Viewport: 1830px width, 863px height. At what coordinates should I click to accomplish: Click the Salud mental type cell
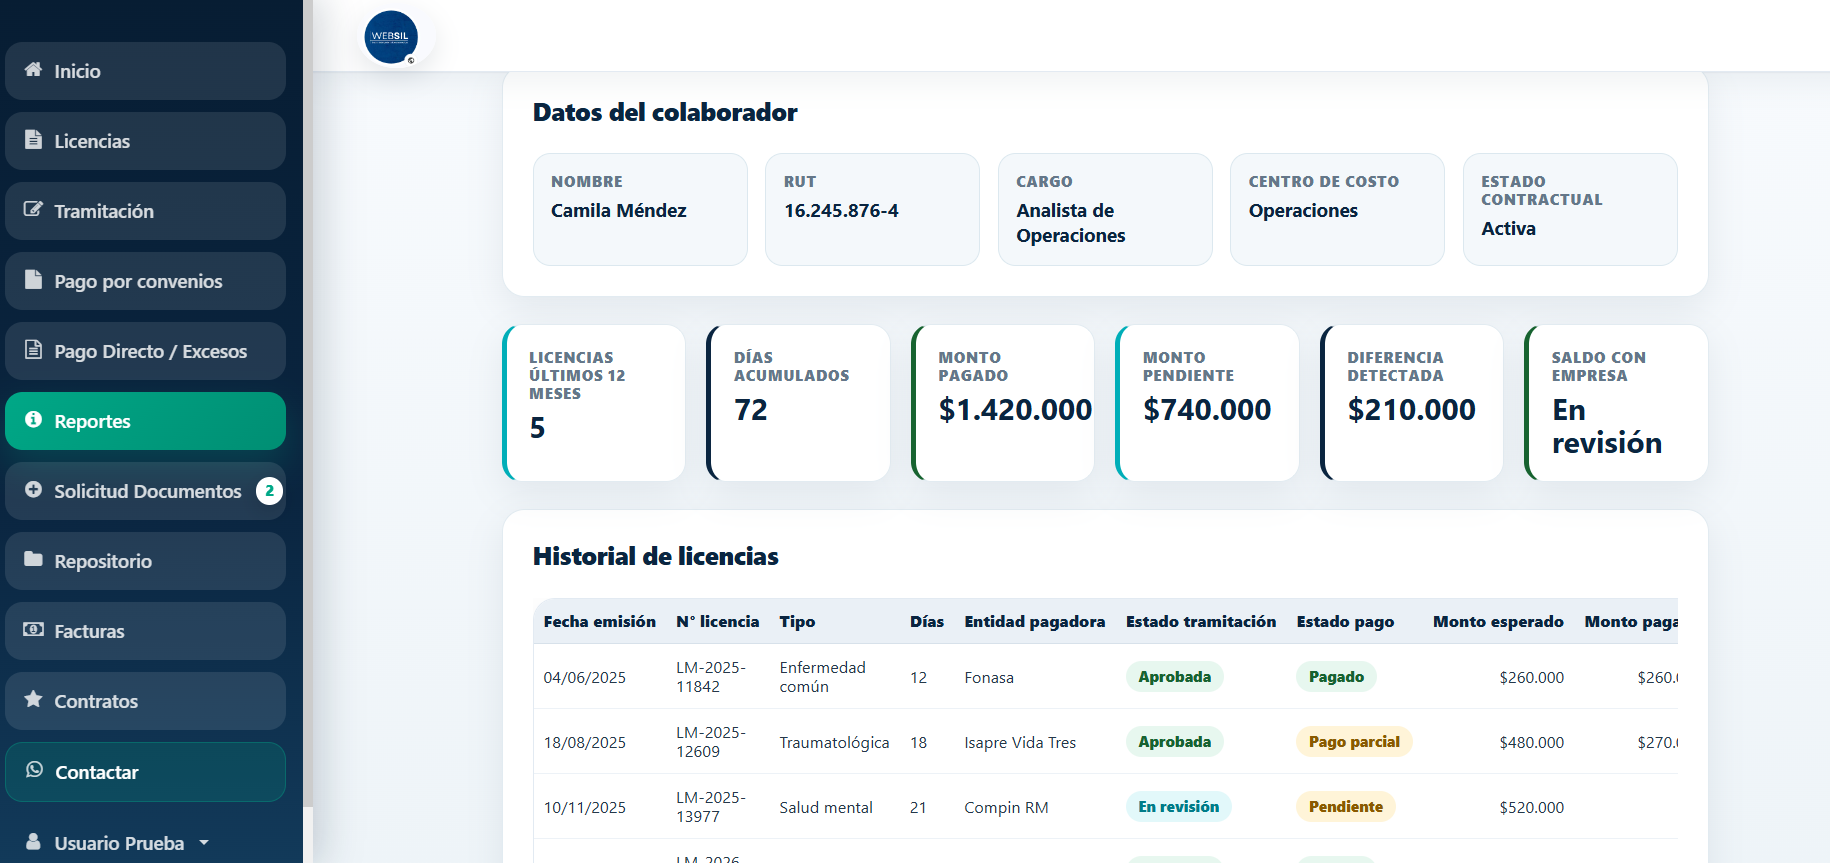tap(826, 808)
